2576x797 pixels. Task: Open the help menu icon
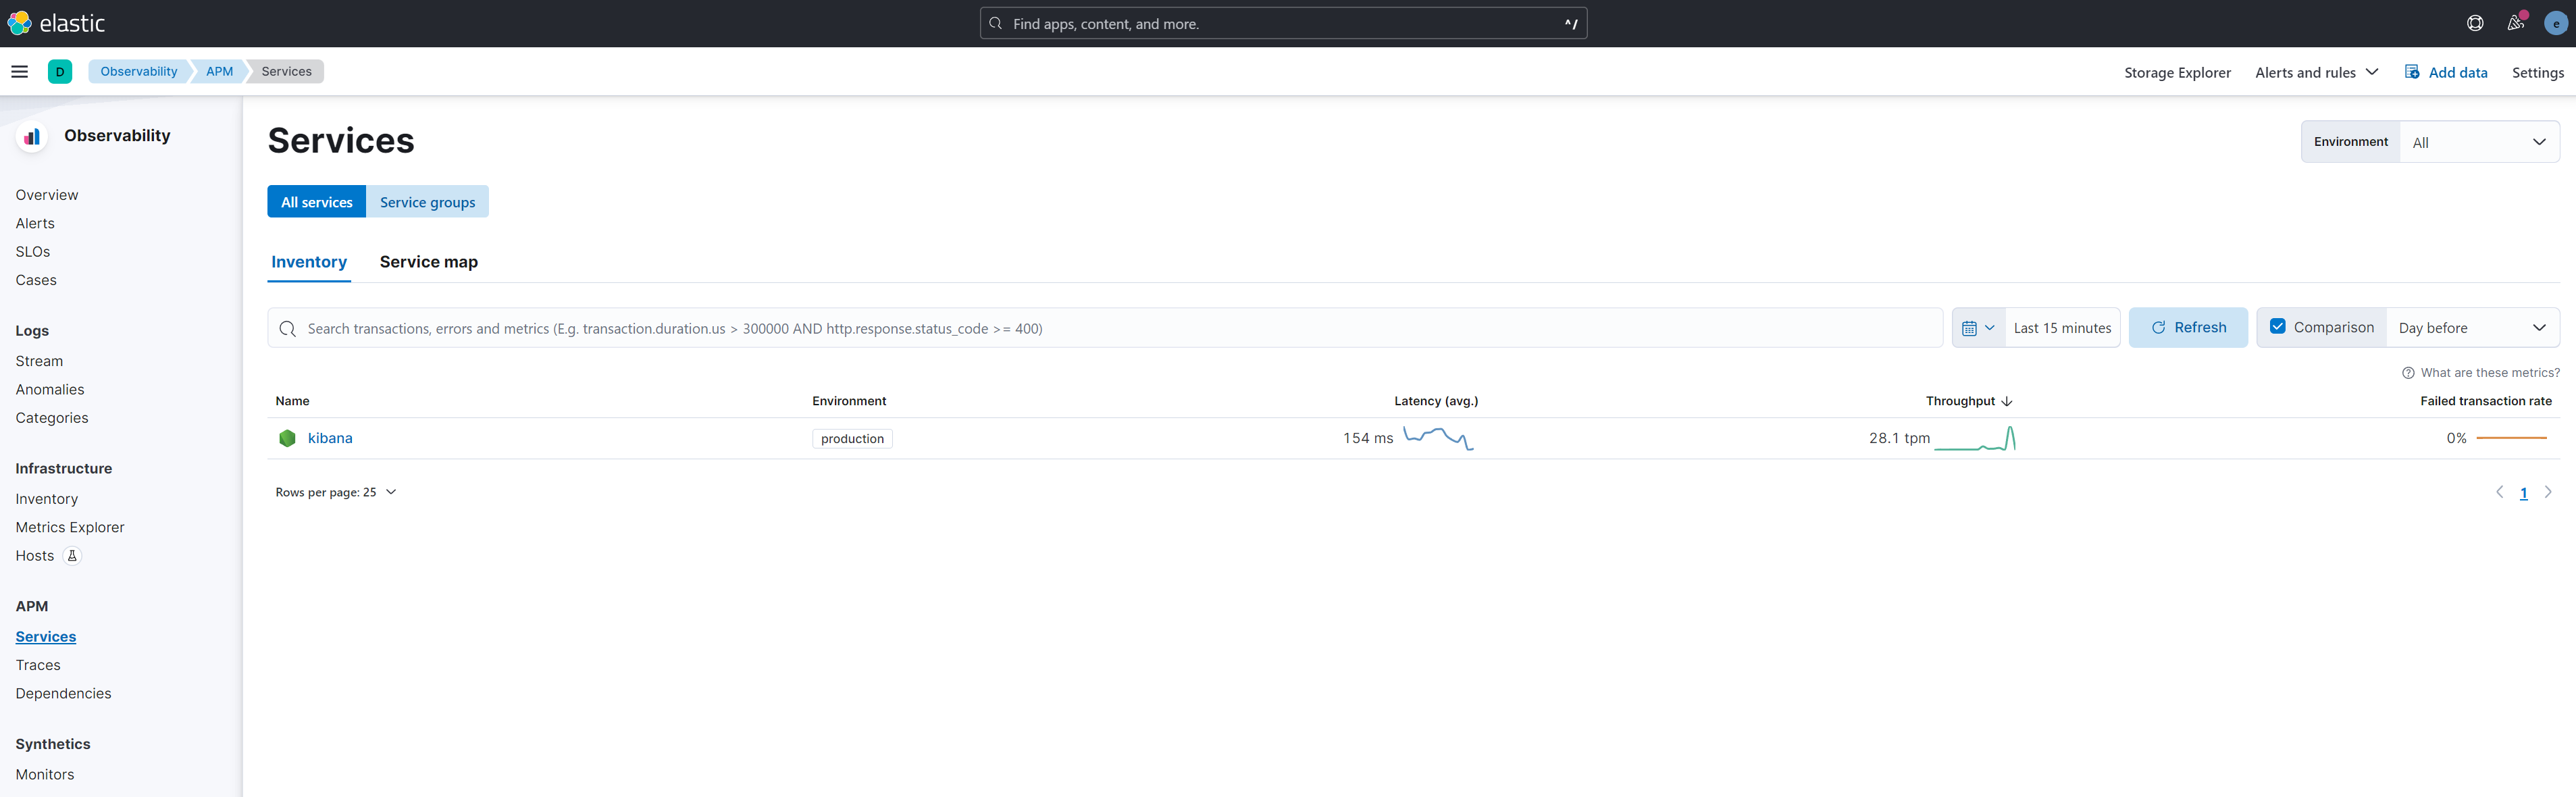pos(2475,23)
